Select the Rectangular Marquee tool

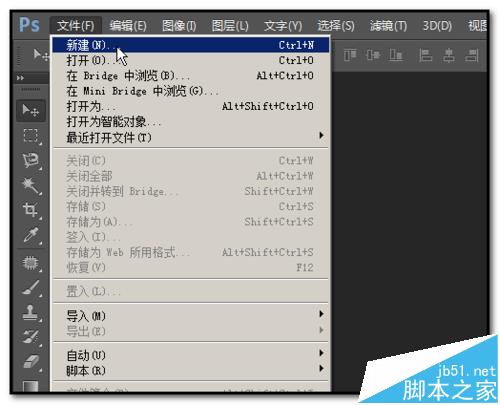click(x=30, y=135)
